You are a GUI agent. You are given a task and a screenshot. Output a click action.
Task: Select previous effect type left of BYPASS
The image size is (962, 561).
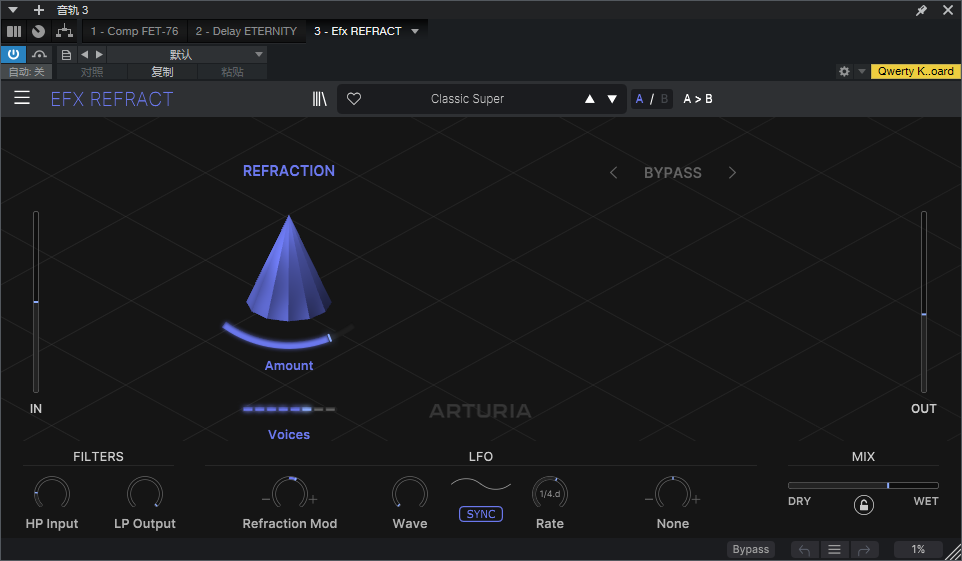(x=614, y=173)
